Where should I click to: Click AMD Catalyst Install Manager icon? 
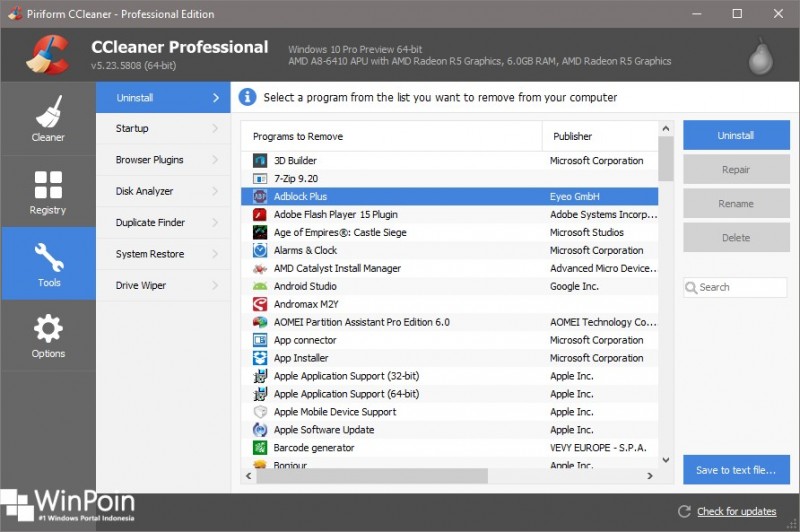tap(260, 268)
